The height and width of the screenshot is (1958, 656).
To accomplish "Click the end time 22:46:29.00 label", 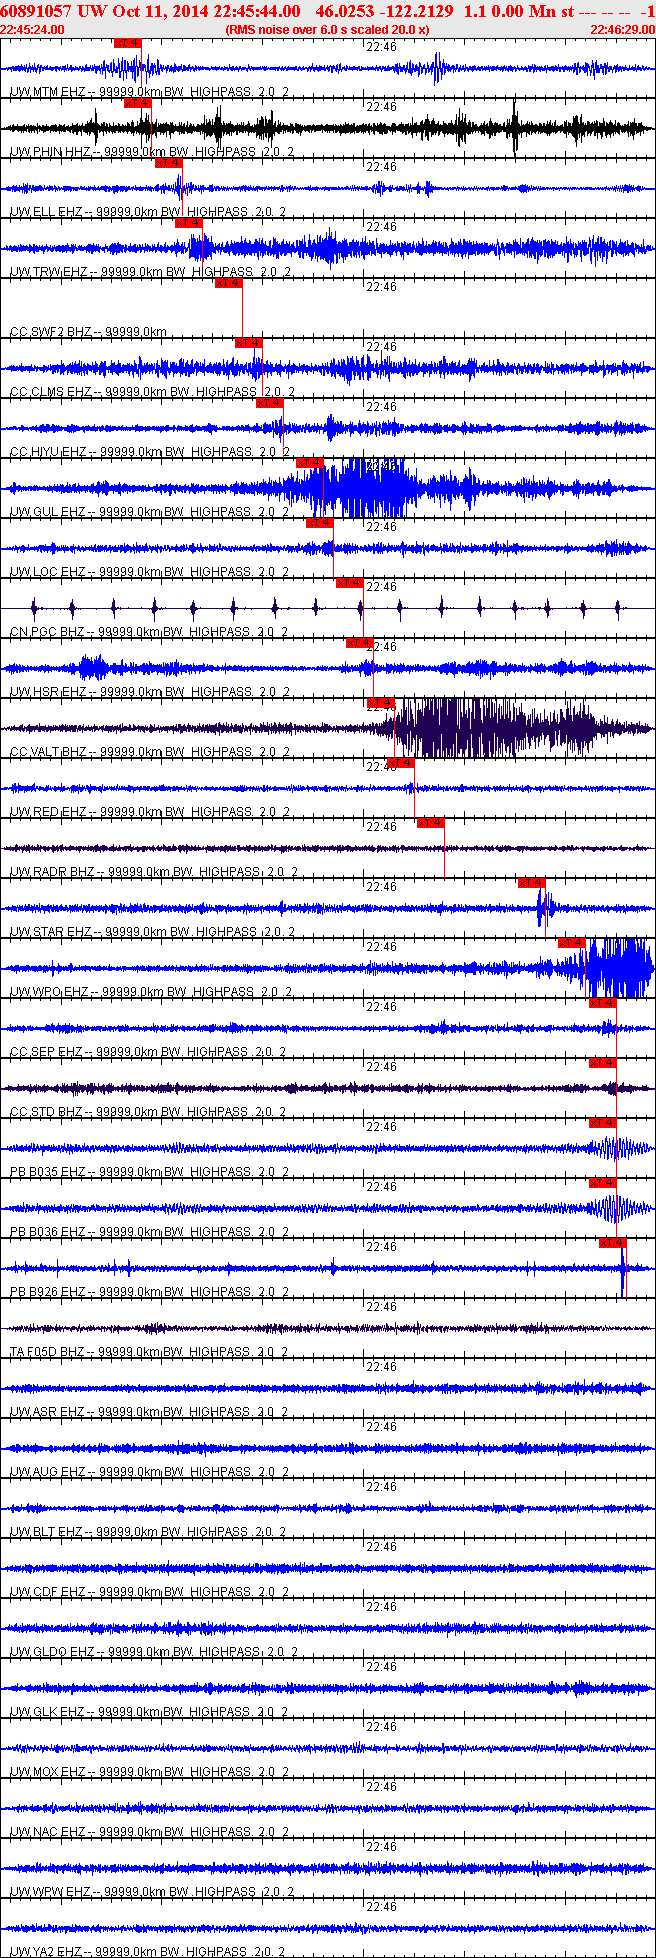I will pos(623,29).
